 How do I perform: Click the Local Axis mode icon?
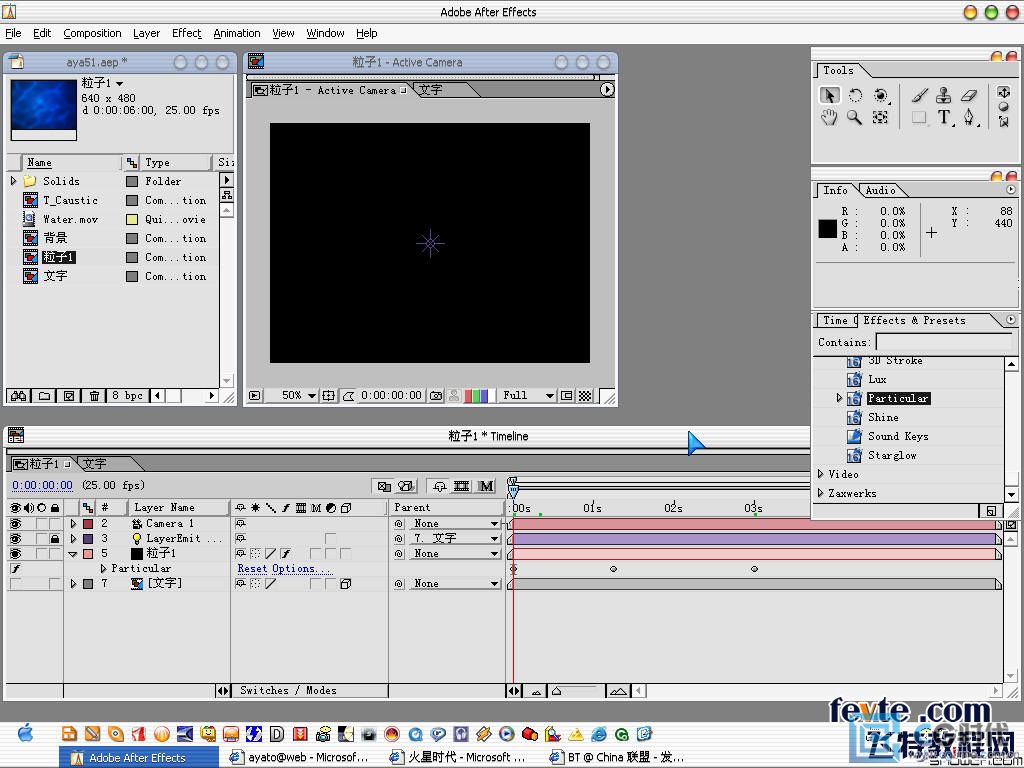[x=1004, y=92]
